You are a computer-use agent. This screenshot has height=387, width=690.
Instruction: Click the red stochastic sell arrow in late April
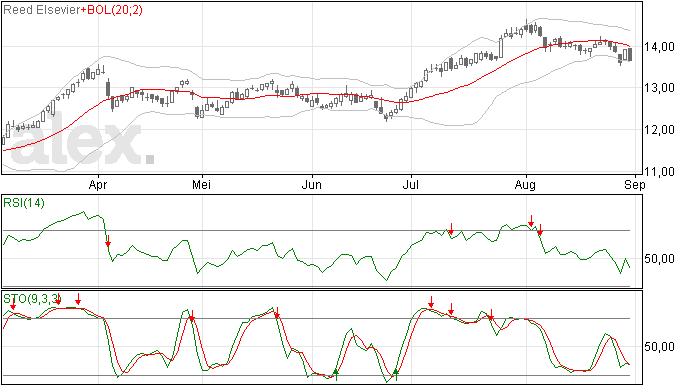click(x=192, y=316)
